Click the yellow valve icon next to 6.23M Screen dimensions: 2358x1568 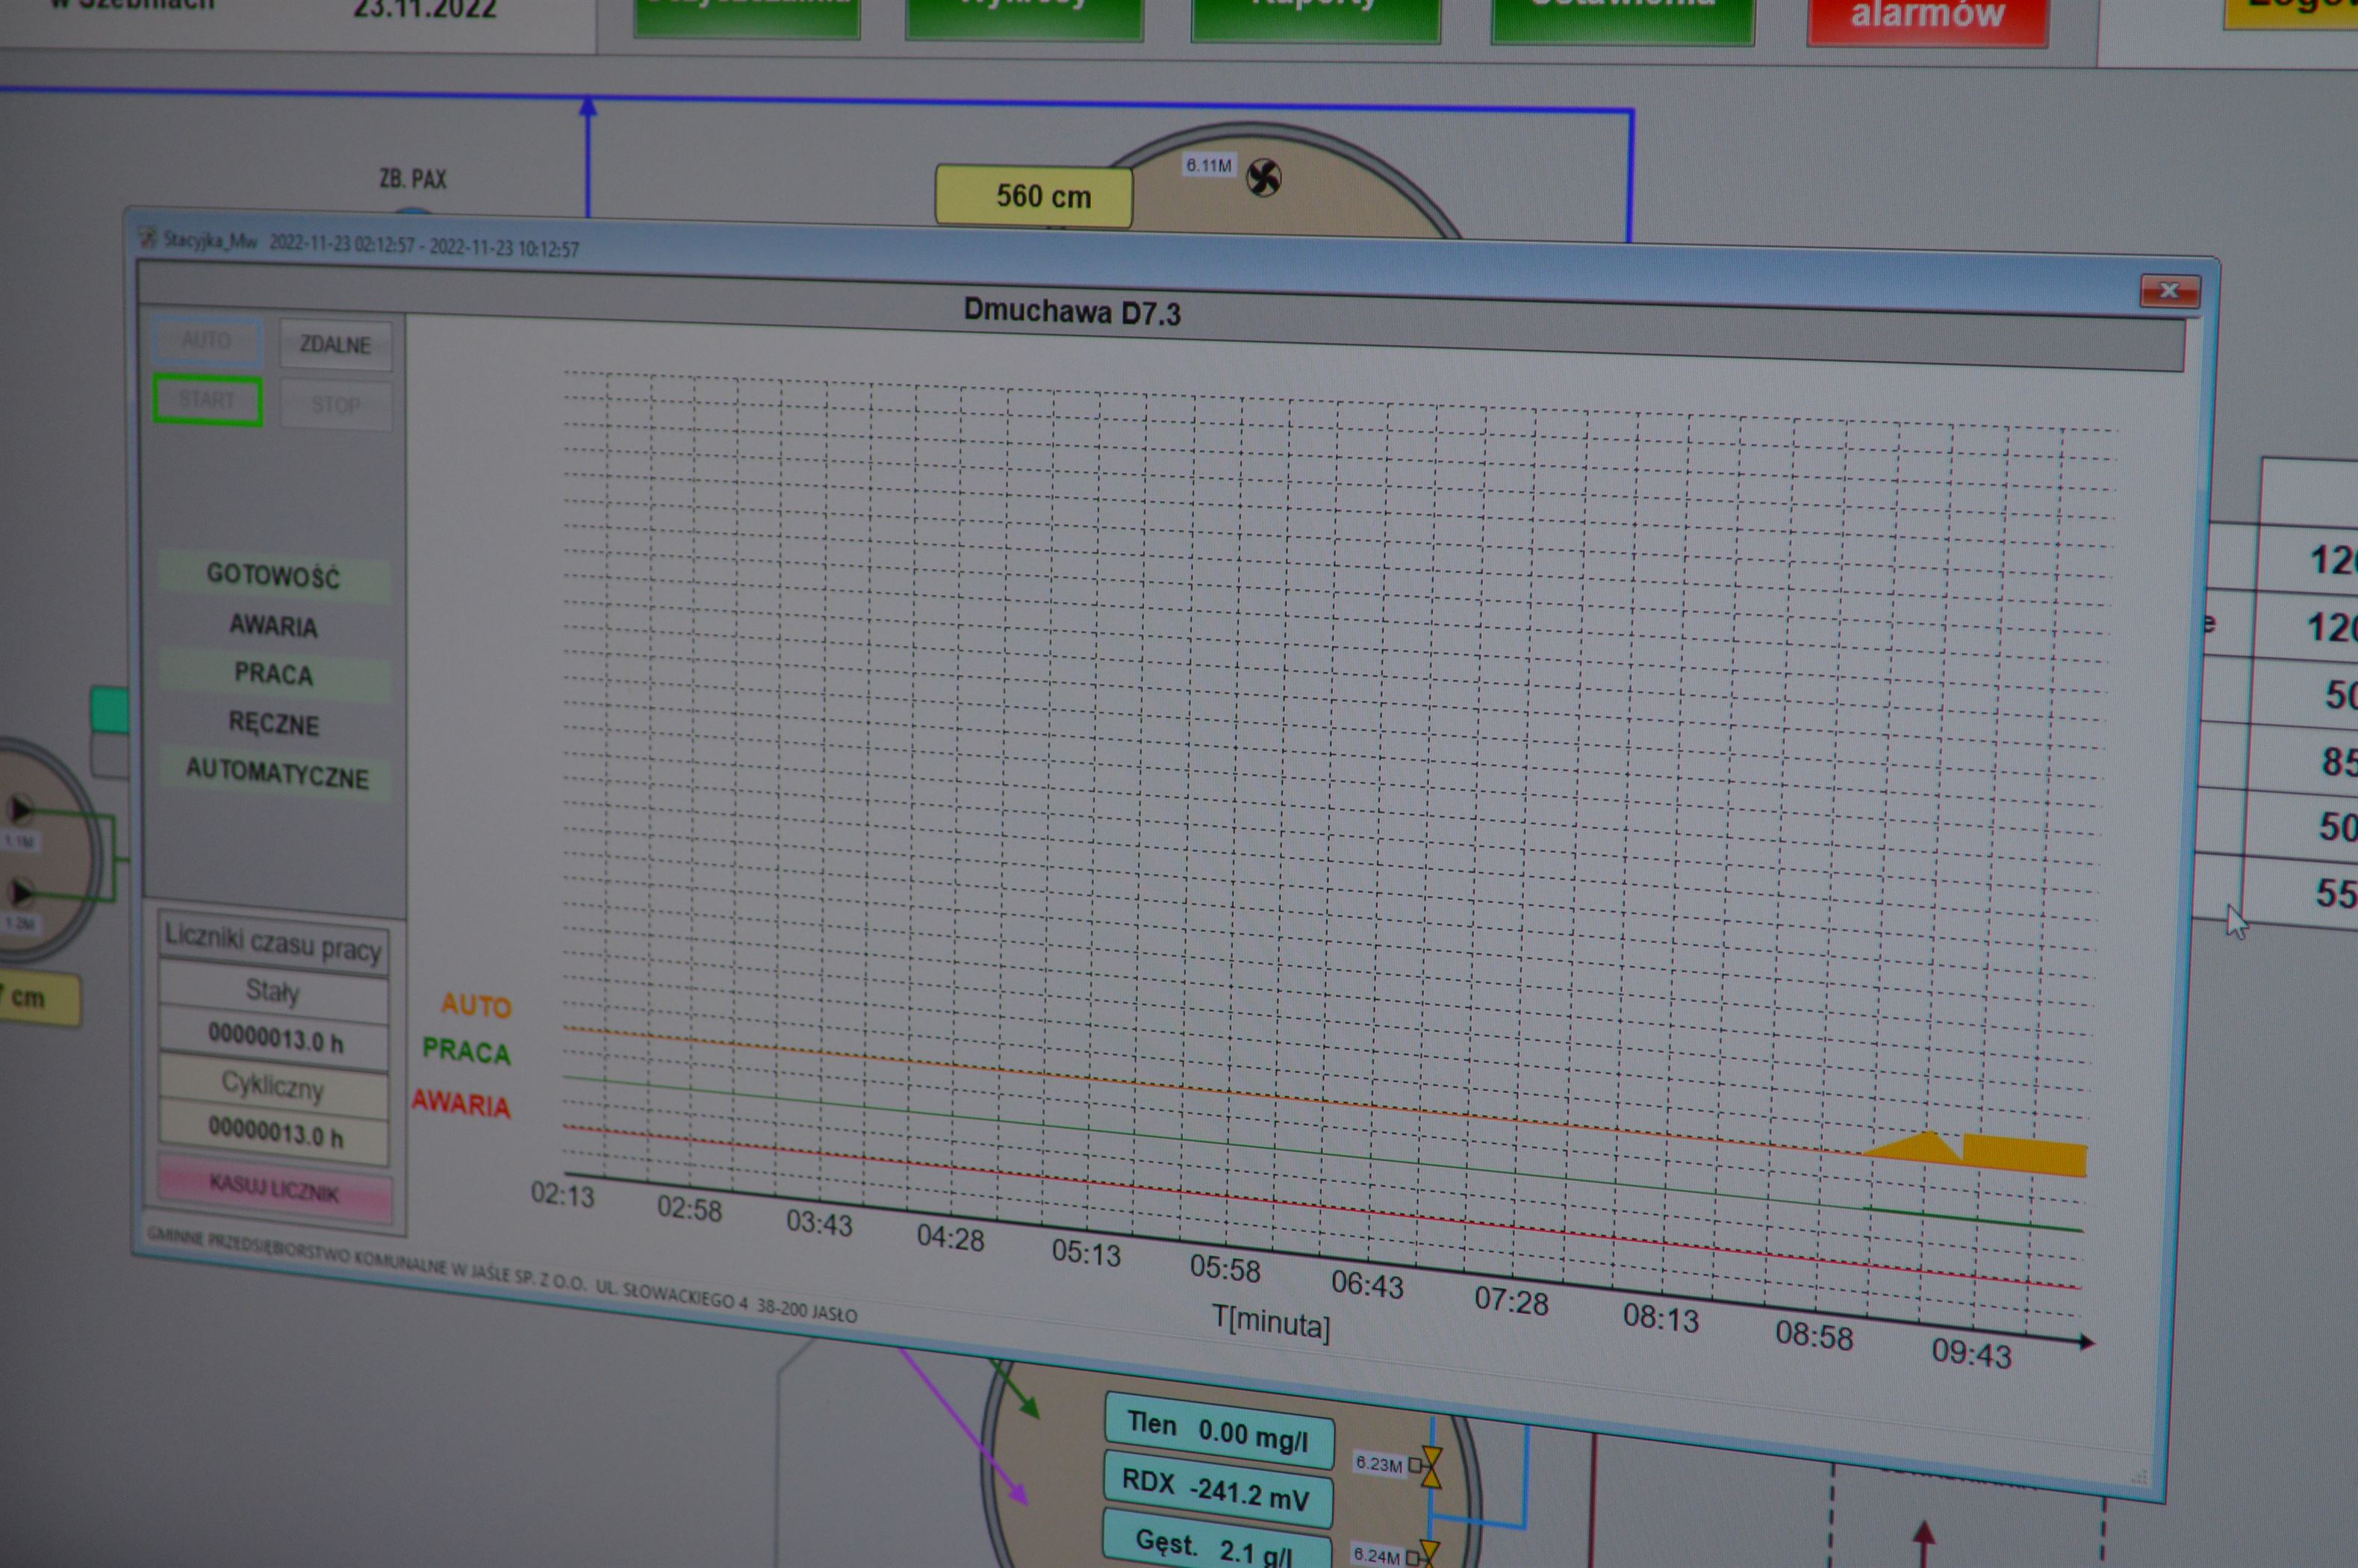(1431, 1467)
